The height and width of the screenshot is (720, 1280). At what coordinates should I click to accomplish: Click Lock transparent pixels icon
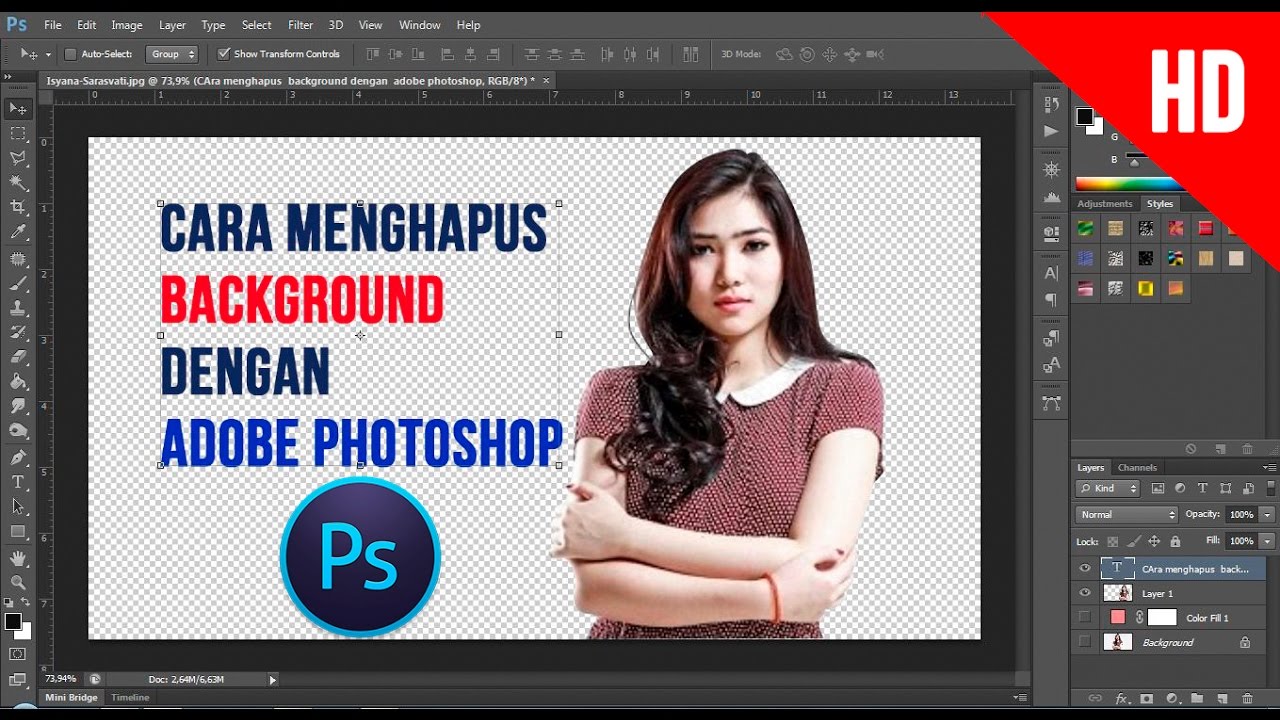1113,541
